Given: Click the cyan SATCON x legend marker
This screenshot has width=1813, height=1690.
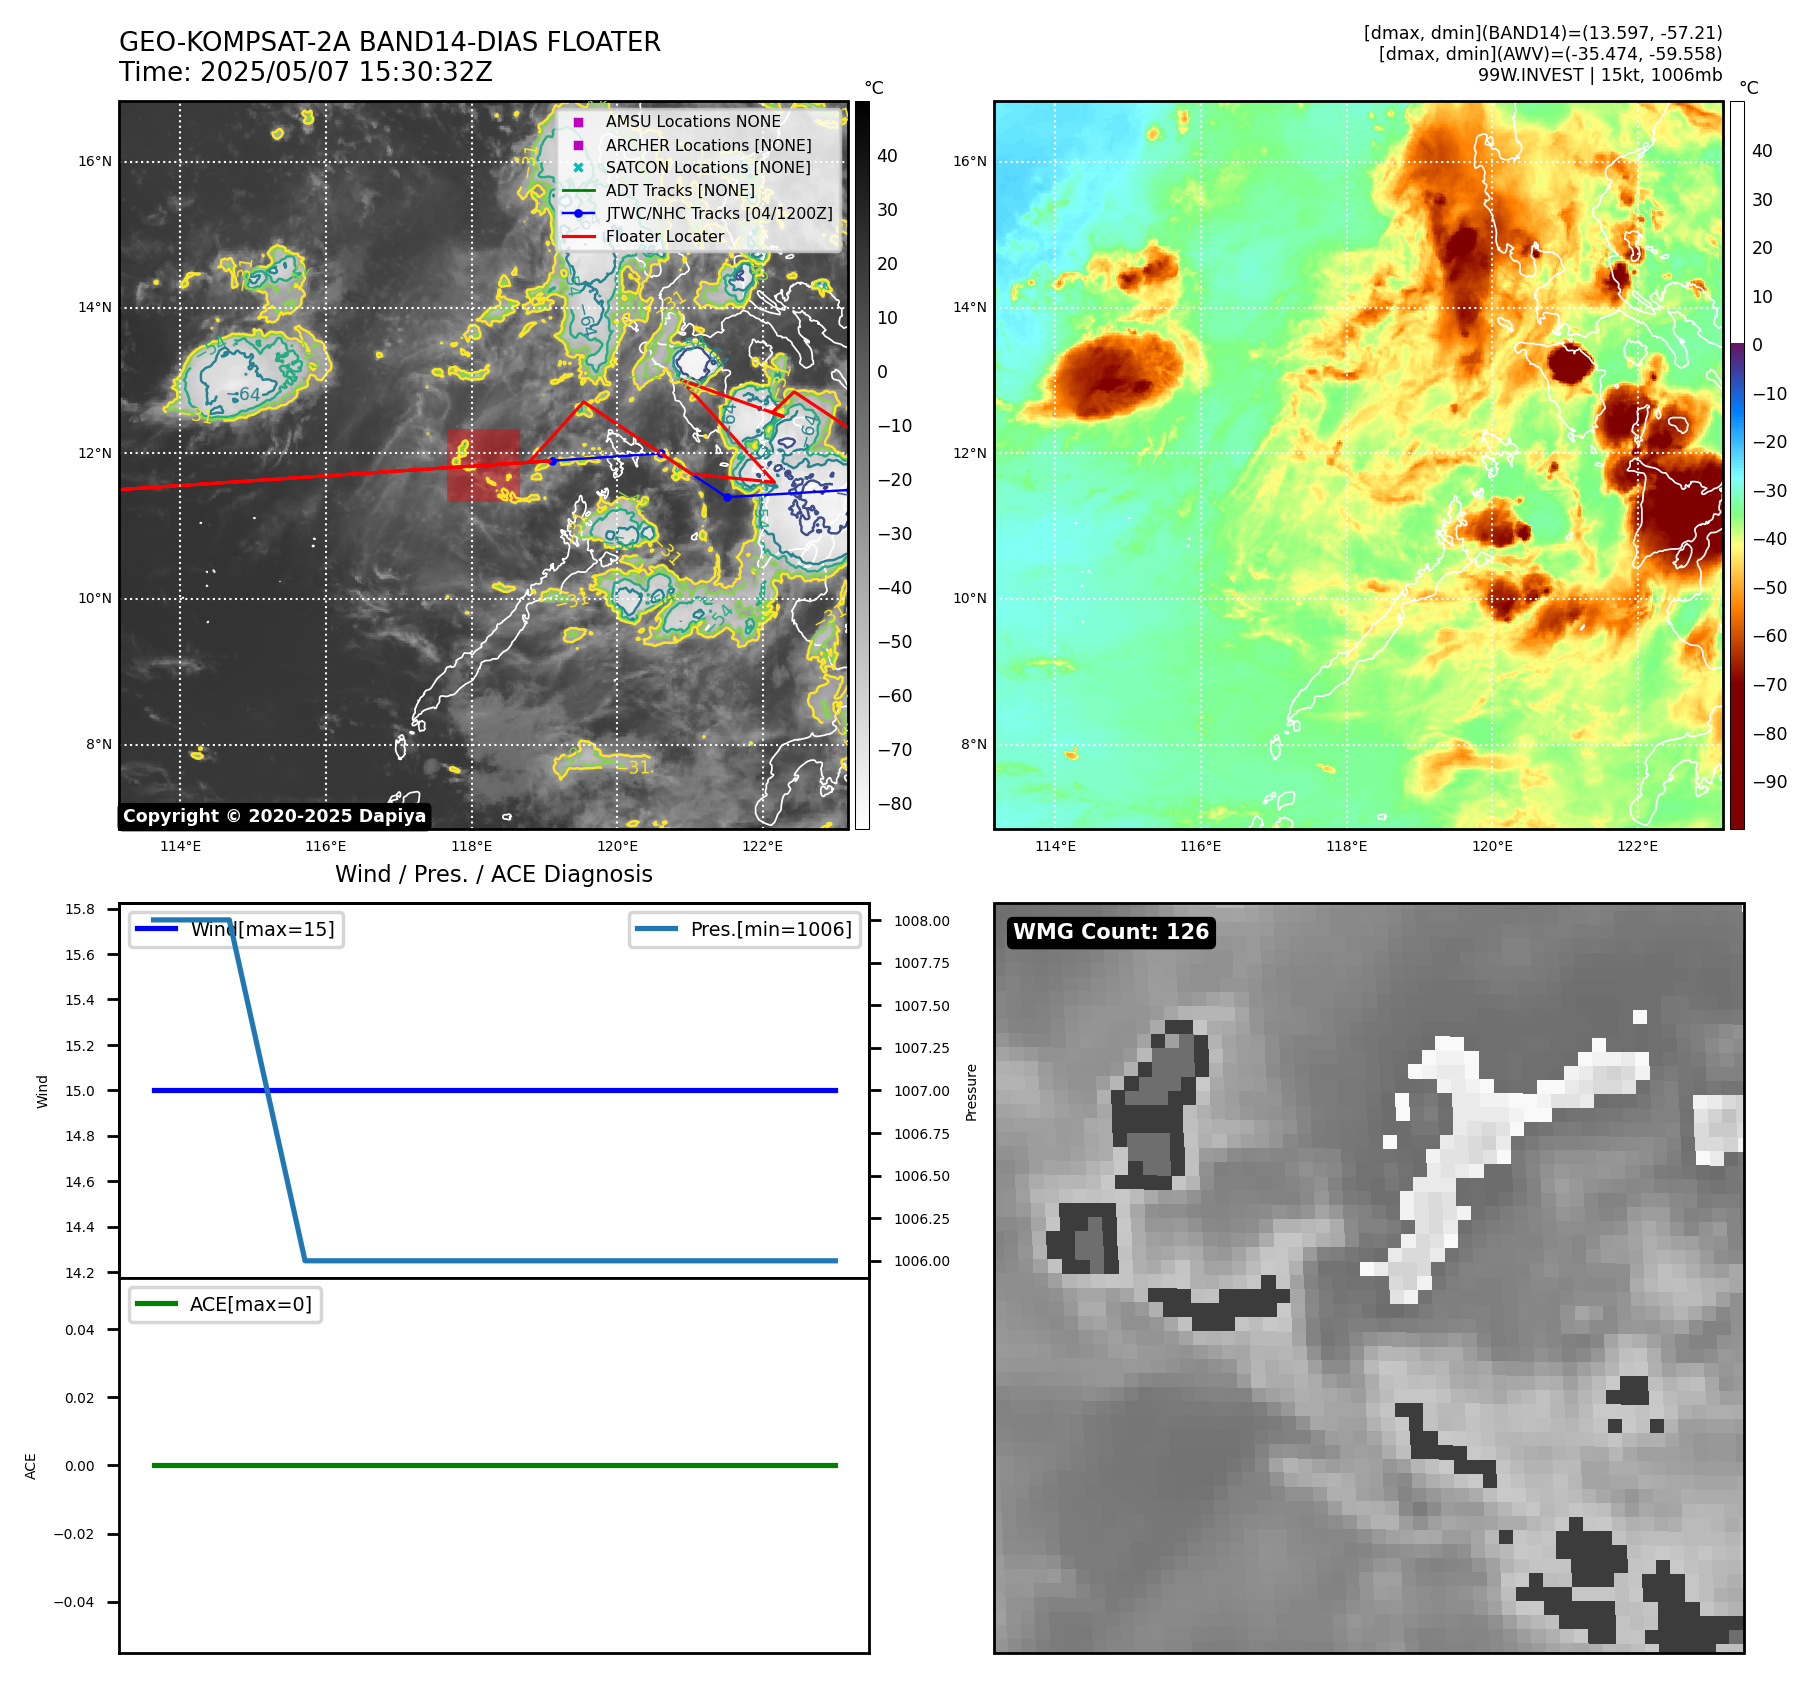Looking at the screenshot, I should click(x=578, y=167).
